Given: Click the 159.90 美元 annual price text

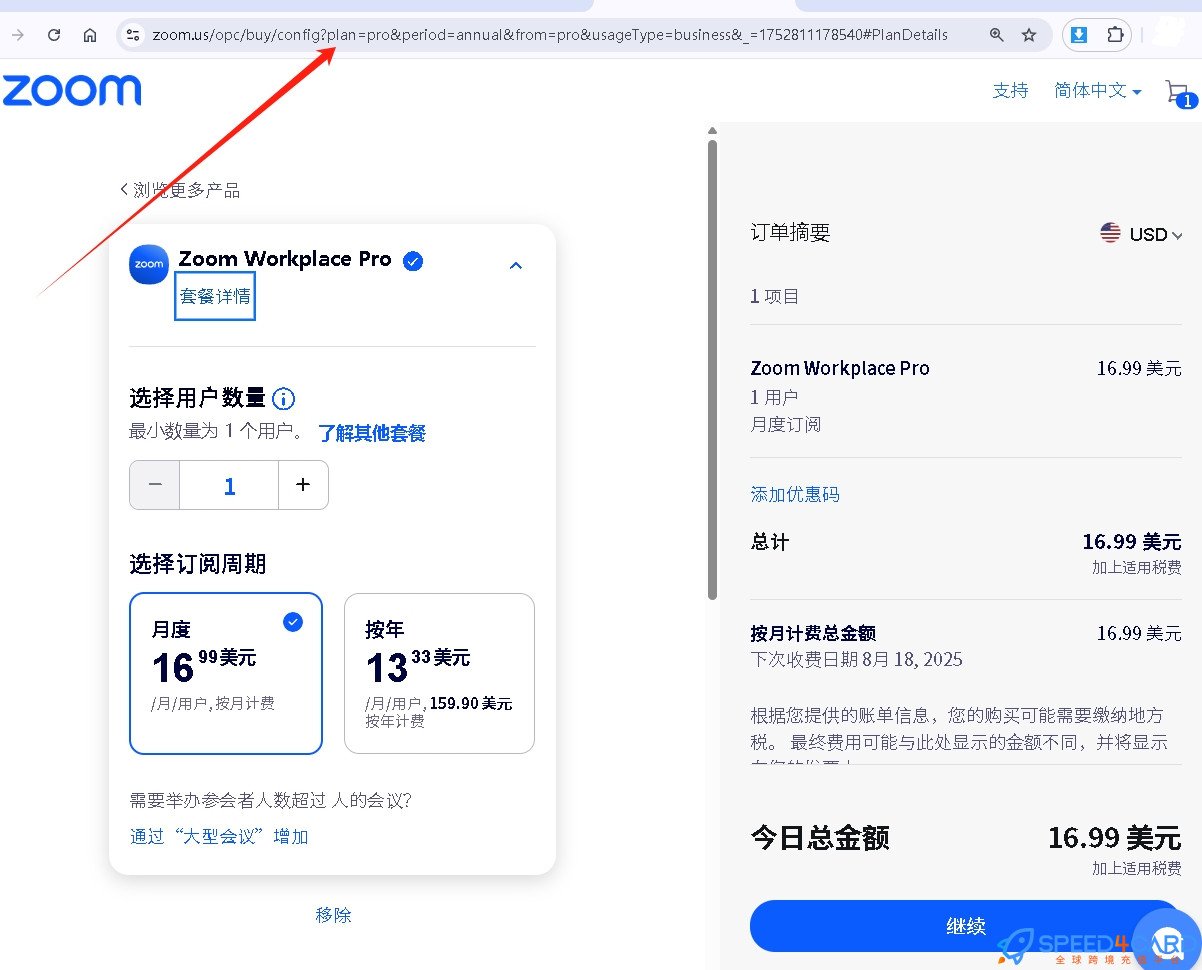Looking at the screenshot, I should 471,704.
